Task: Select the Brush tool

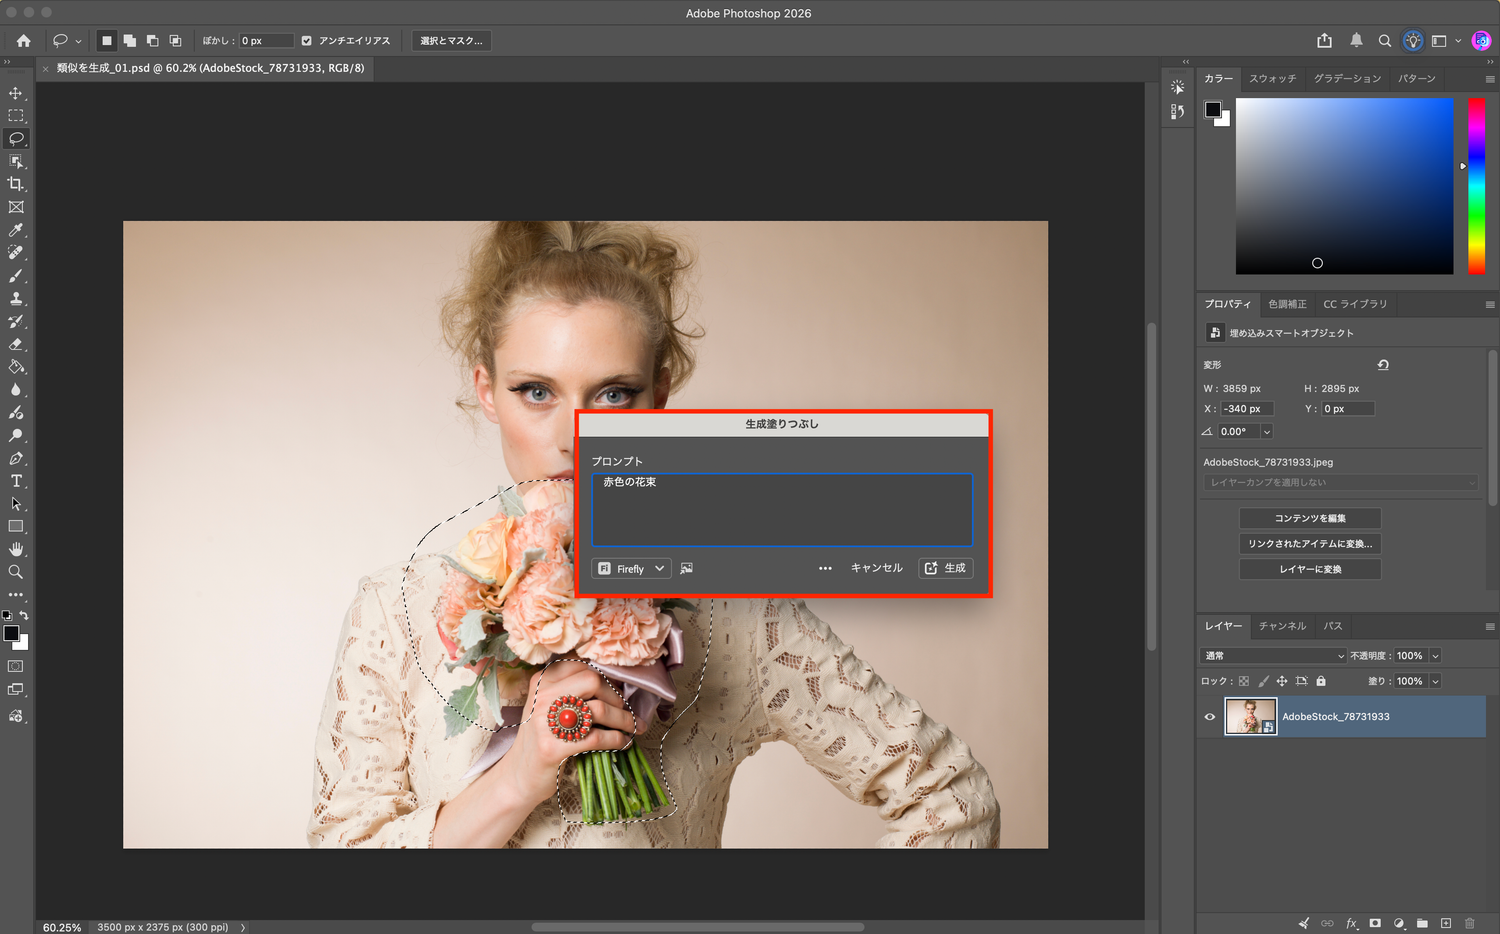Action: (16, 276)
